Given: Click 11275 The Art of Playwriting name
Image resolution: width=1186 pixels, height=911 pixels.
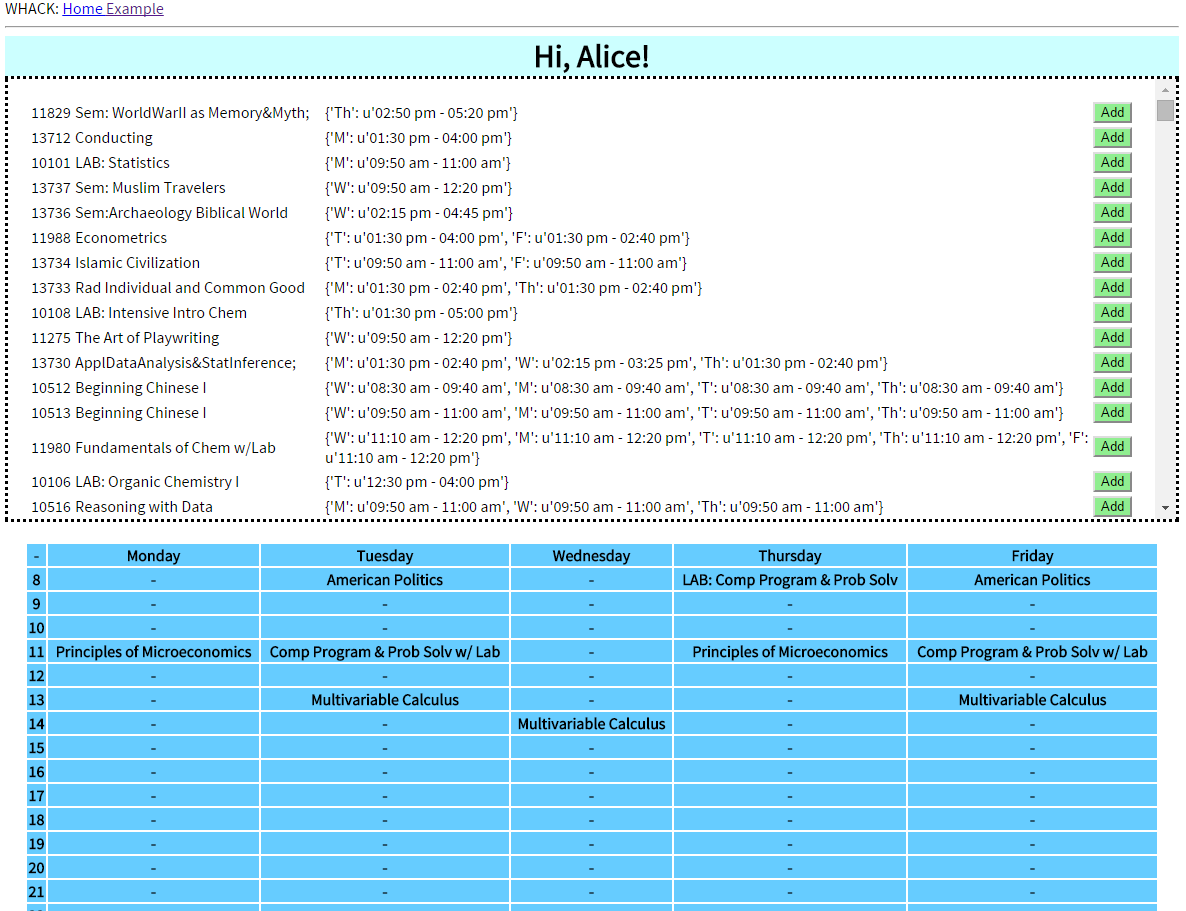Looking at the screenshot, I should (125, 337).
